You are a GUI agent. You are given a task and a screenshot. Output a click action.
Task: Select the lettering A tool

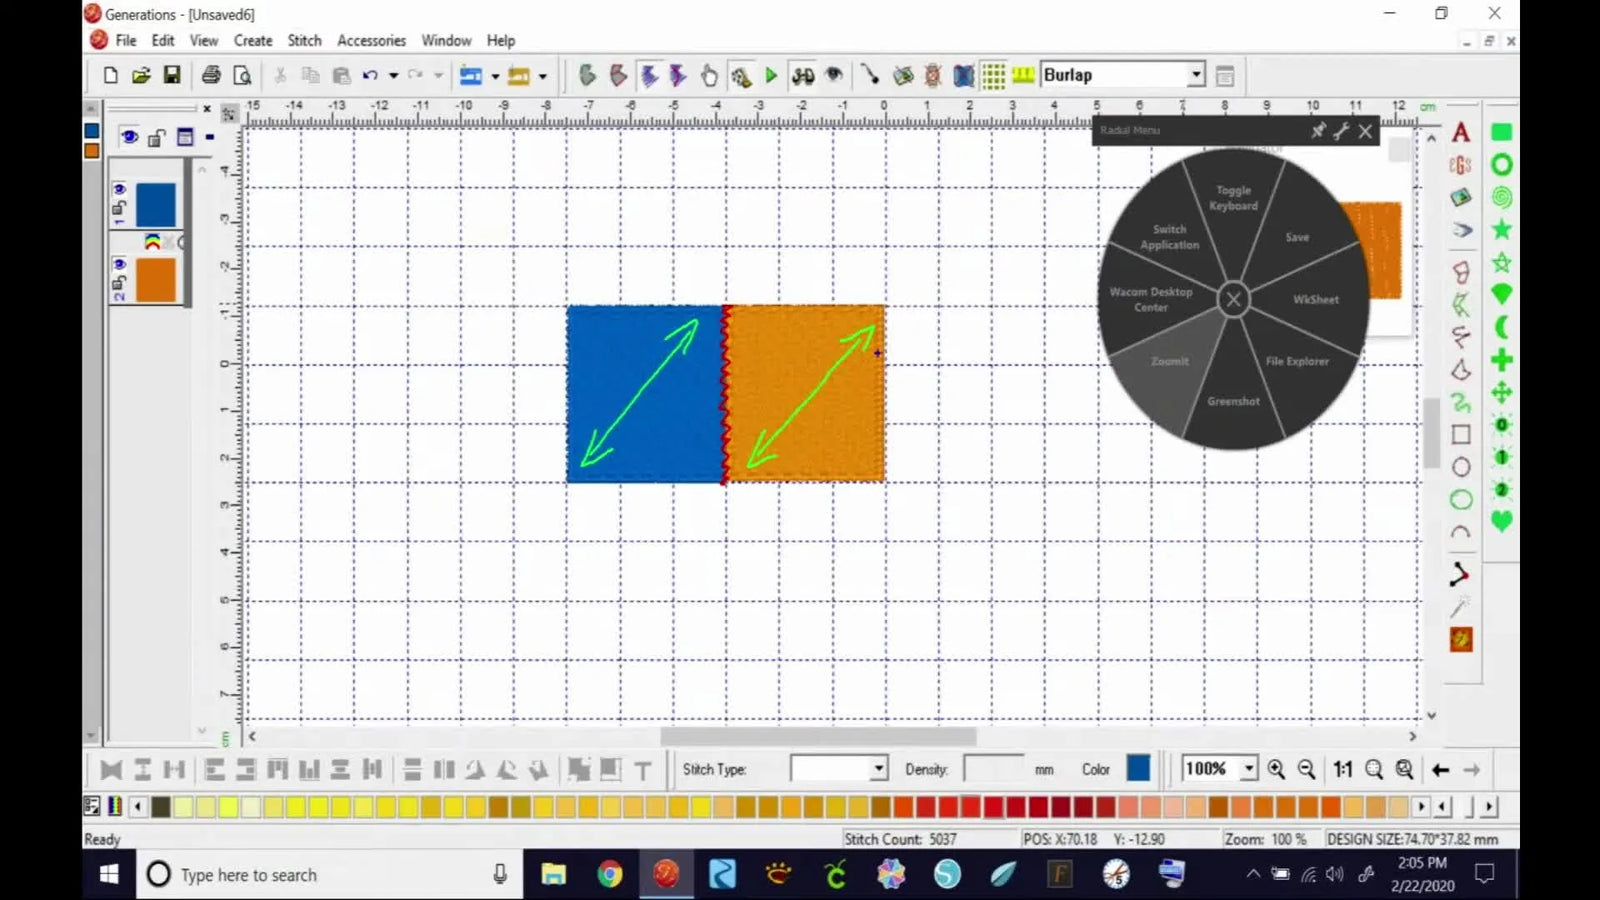coord(1461,131)
